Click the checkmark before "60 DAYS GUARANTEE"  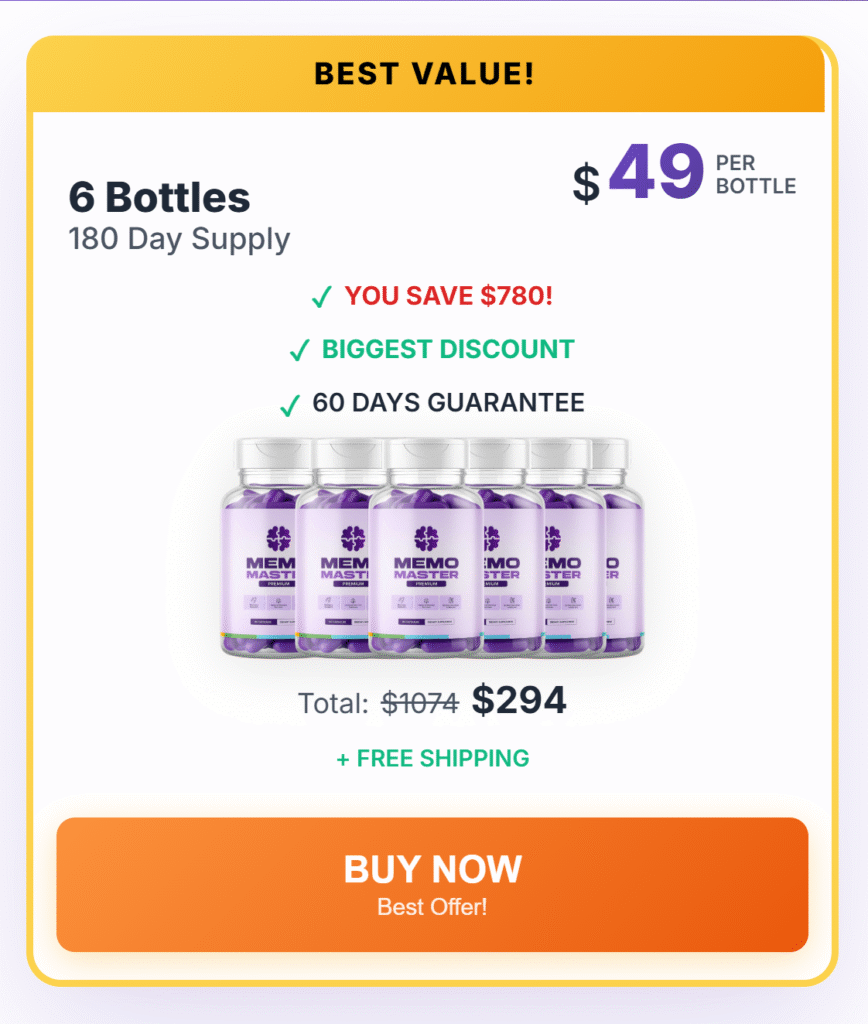[x=290, y=405]
